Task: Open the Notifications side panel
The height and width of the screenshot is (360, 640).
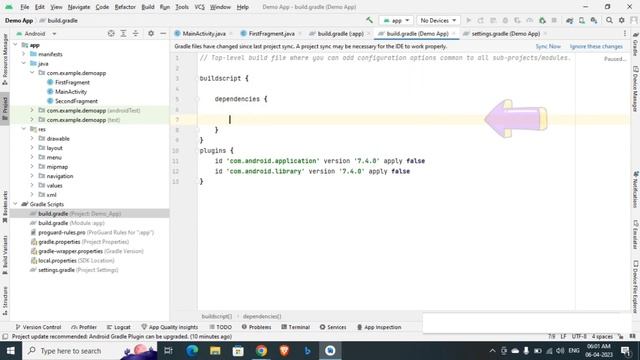Action: [635, 189]
